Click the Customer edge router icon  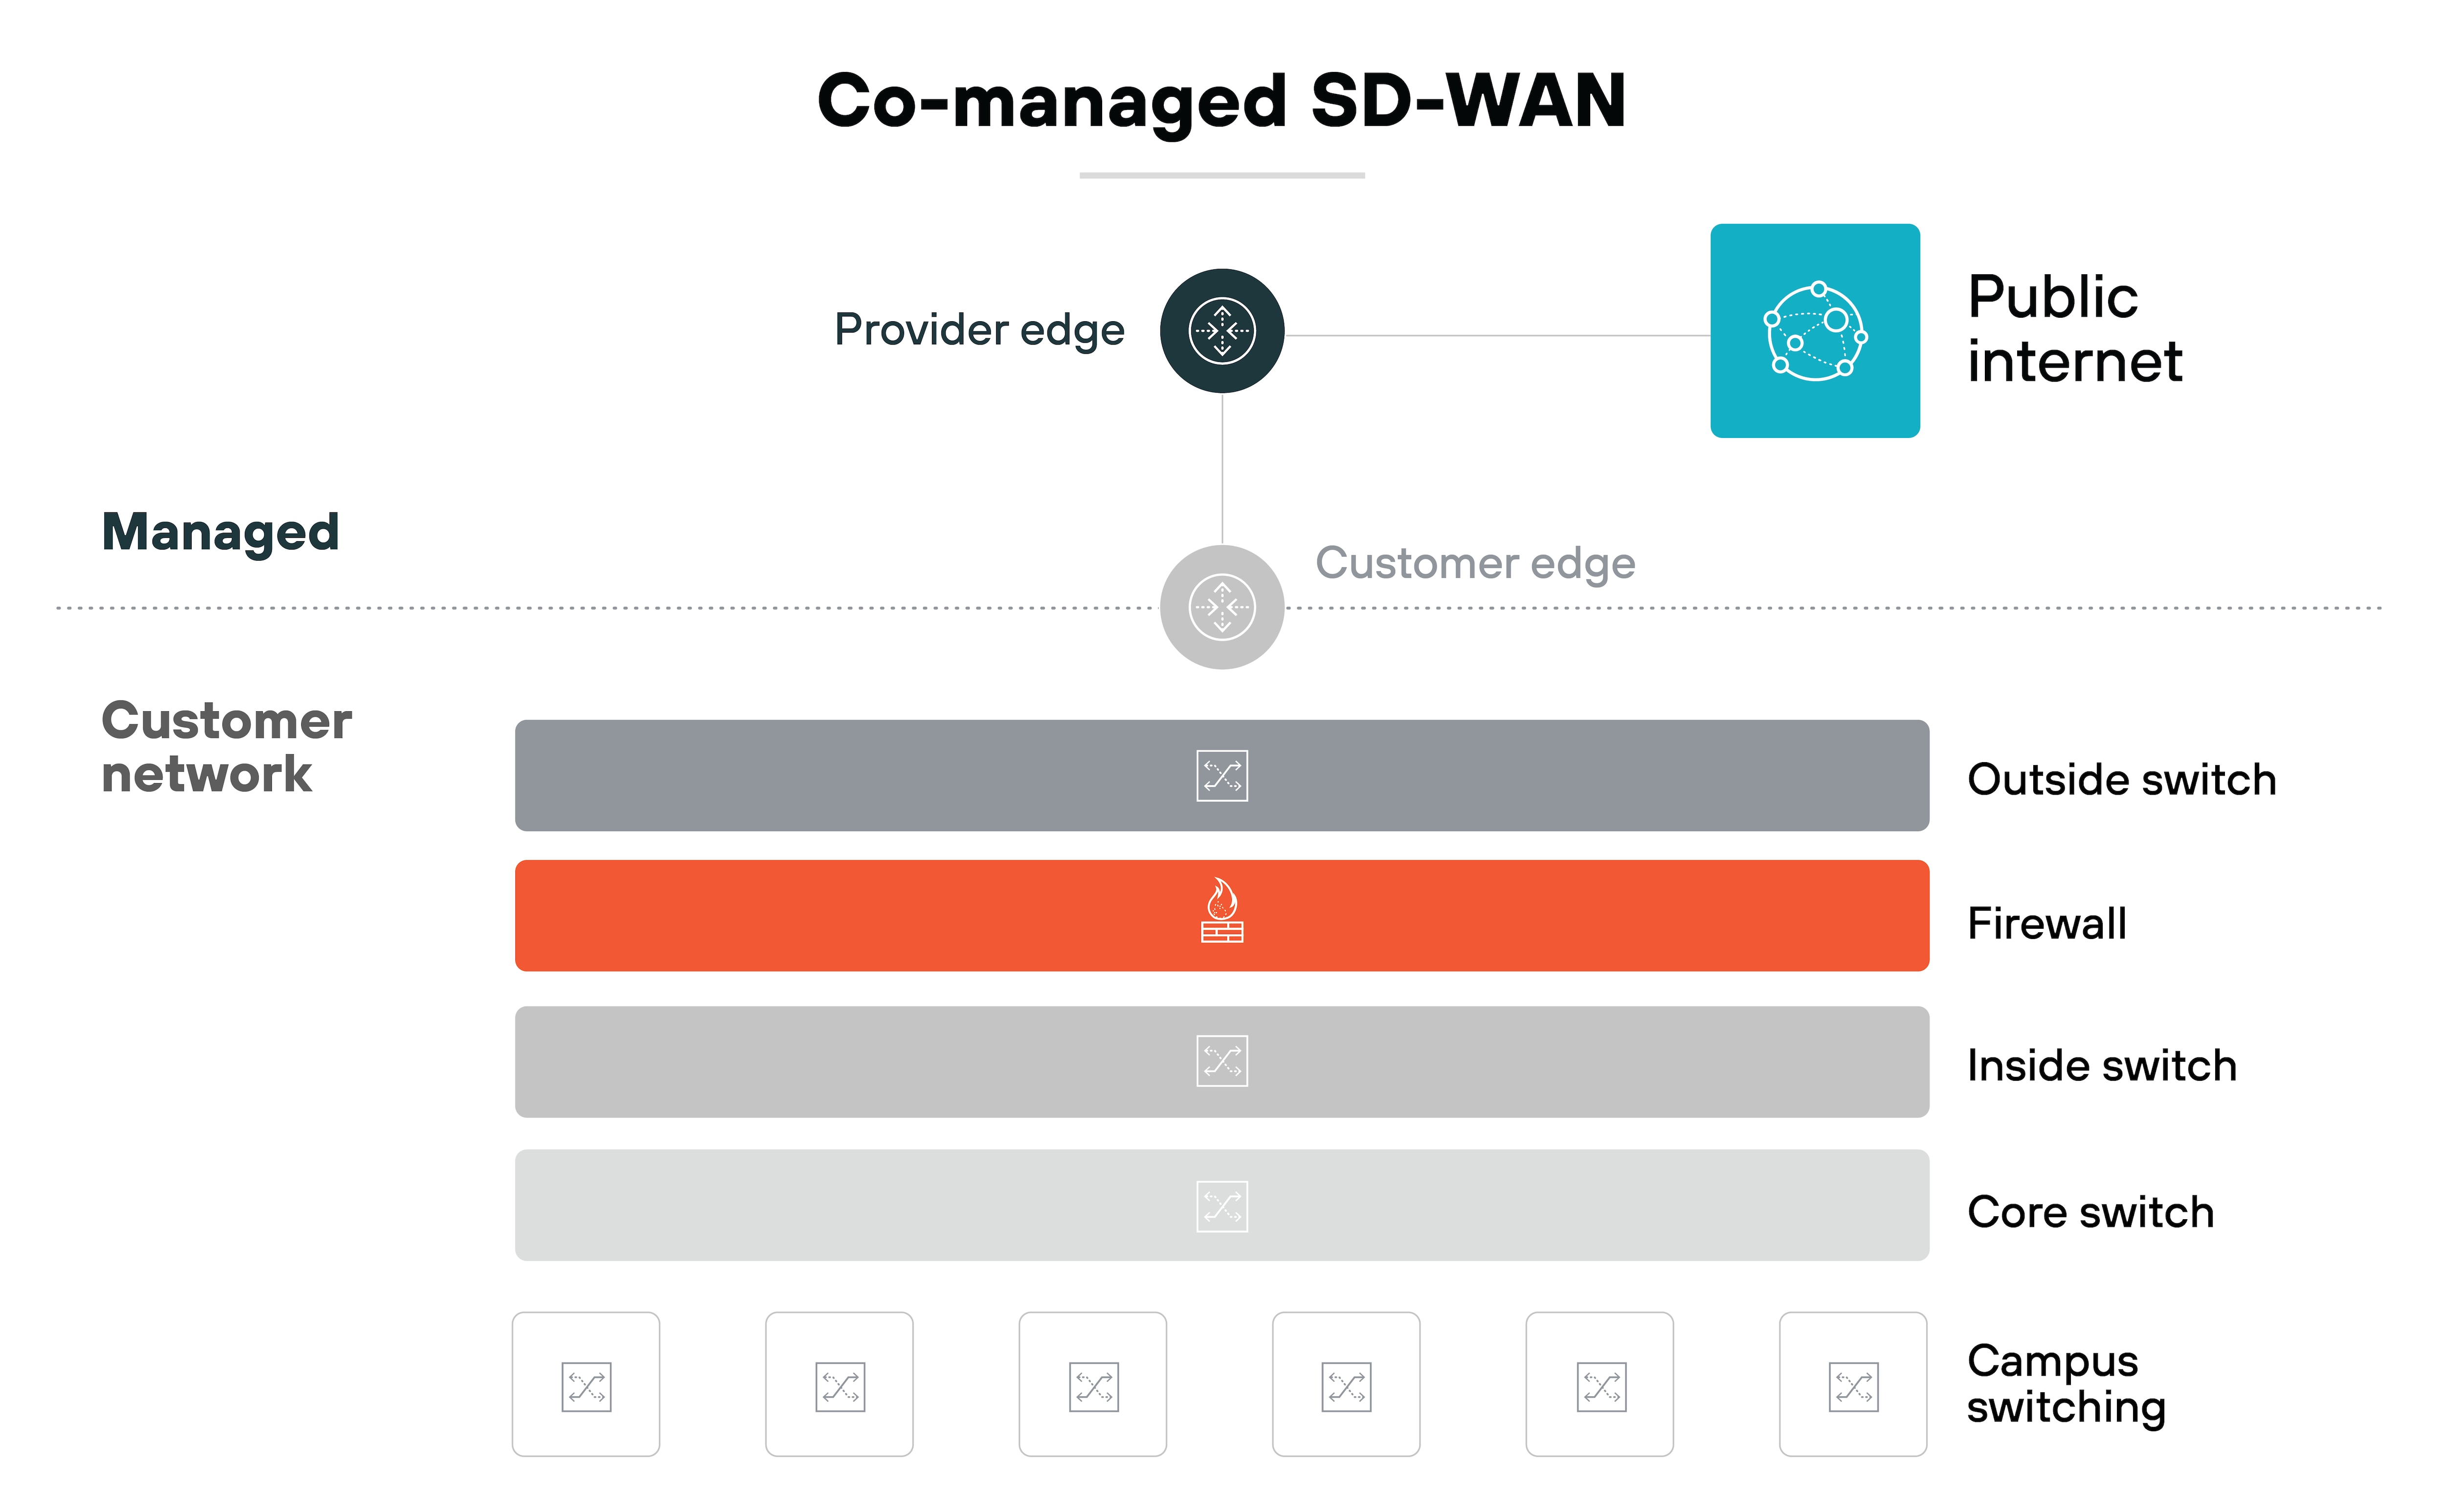pos(1221,607)
